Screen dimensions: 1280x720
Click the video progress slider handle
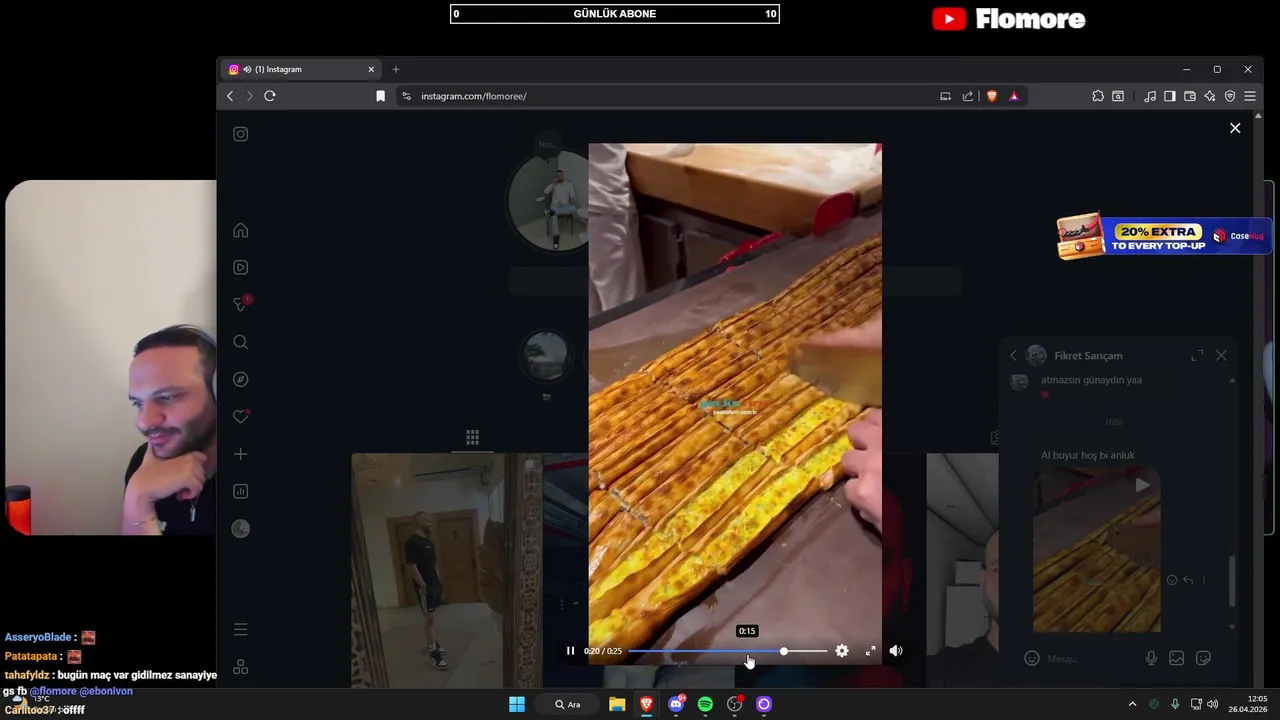point(783,651)
